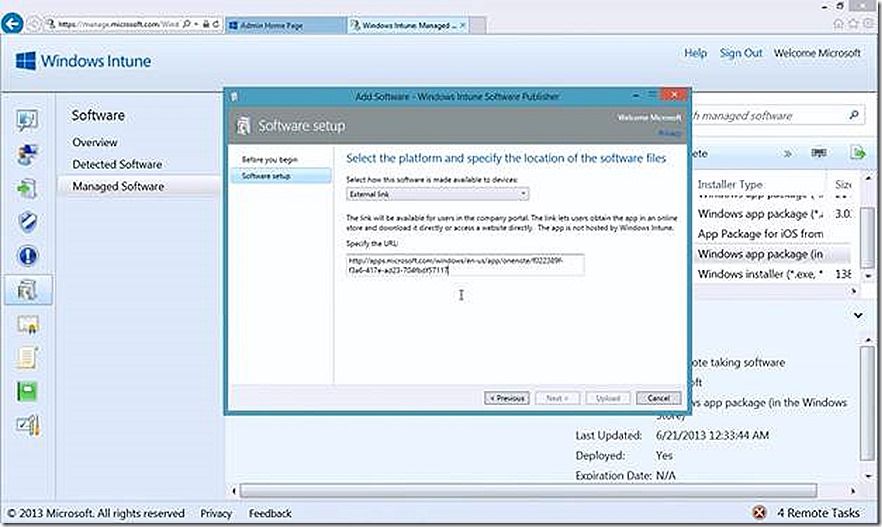Click the Upload button in wizard
This screenshot has width=882, height=527.
[x=608, y=398]
